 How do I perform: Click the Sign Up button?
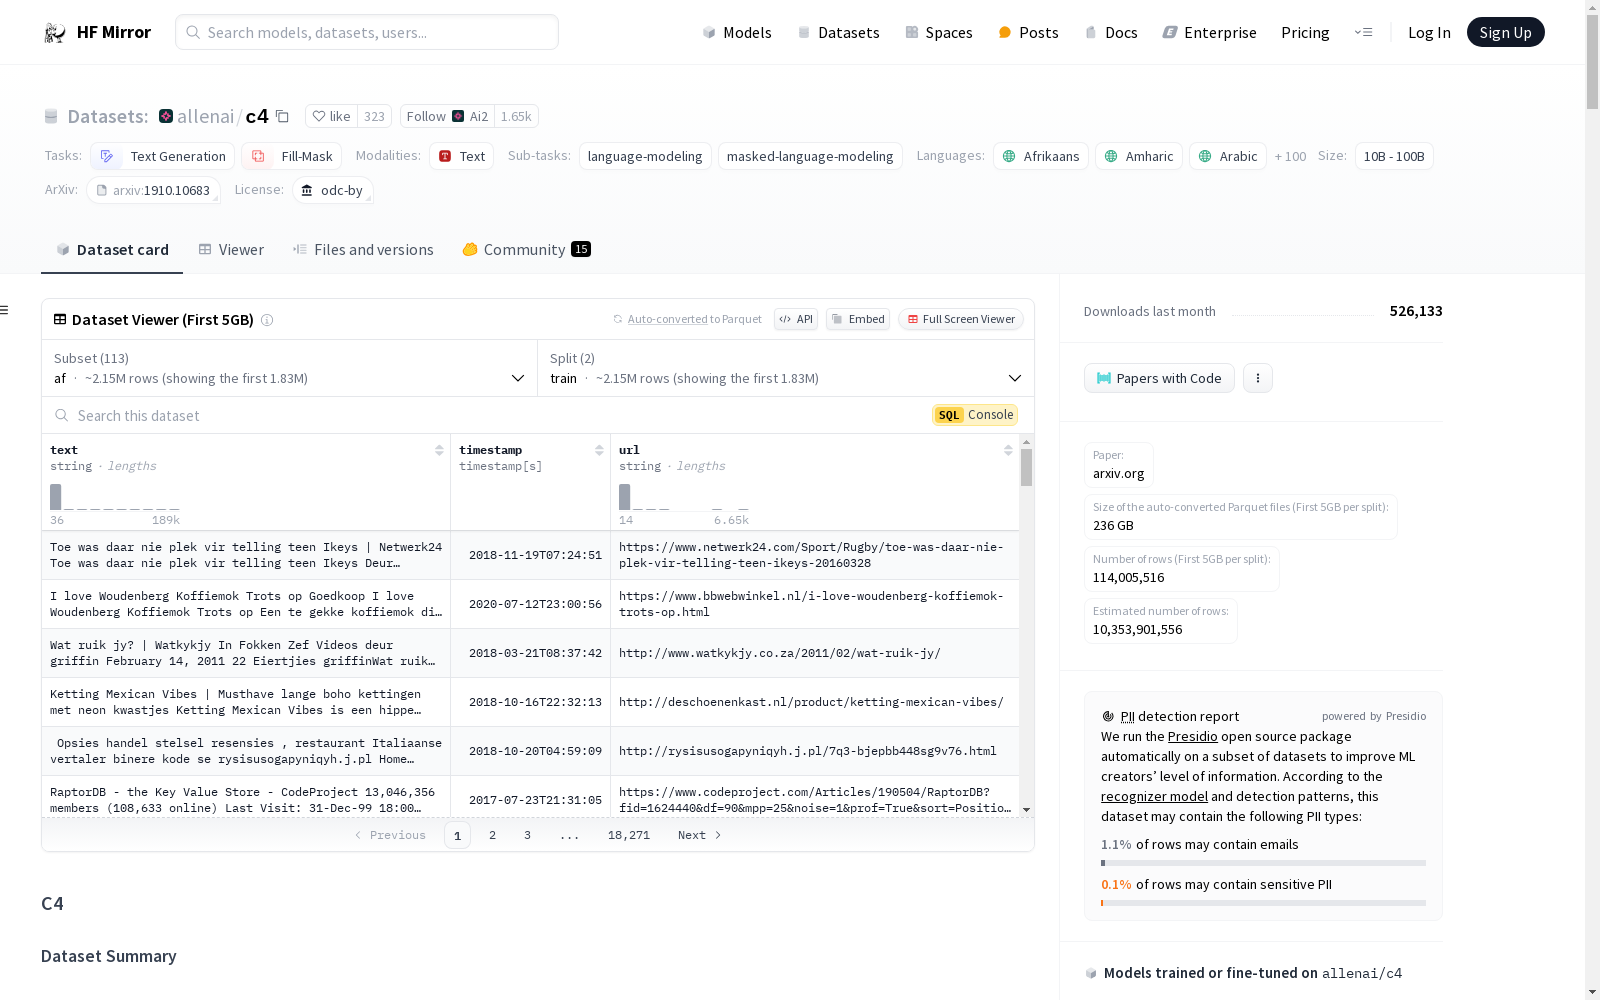pyautogui.click(x=1505, y=32)
